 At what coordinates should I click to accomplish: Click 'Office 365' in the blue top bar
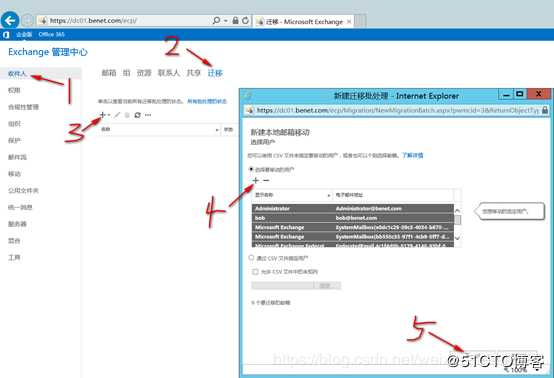pyautogui.click(x=52, y=34)
